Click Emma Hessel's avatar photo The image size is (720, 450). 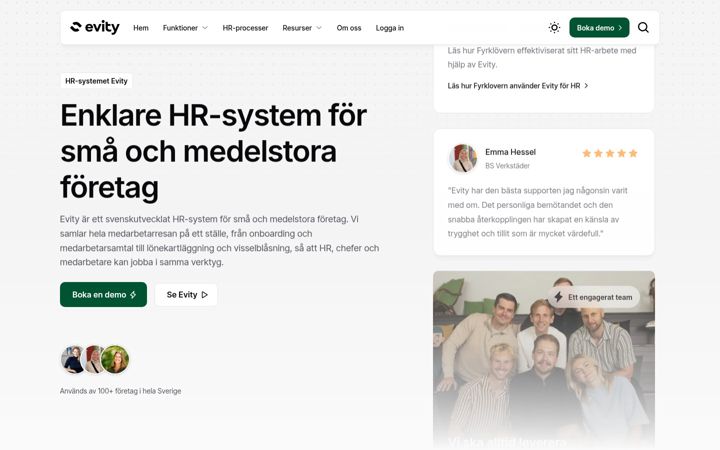tap(463, 158)
